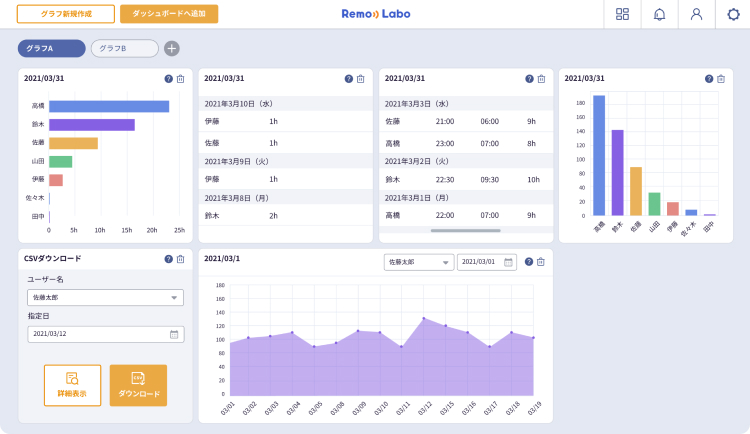Switch to the グラフA tab
The width and height of the screenshot is (750, 434).
[x=51, y=48]
